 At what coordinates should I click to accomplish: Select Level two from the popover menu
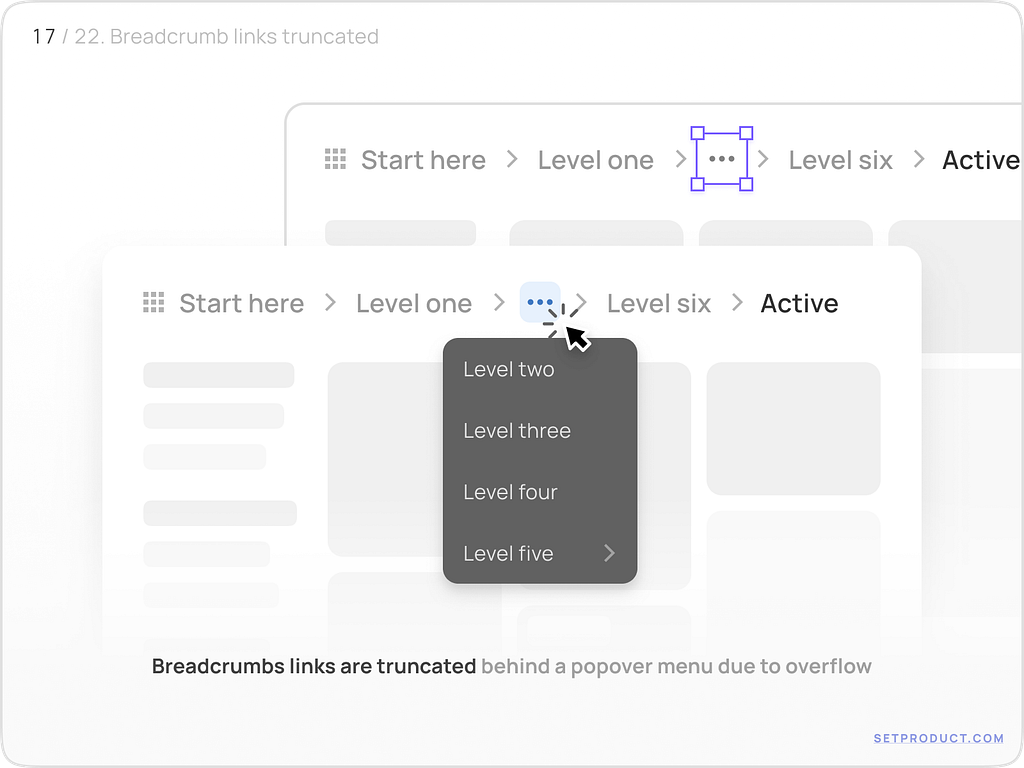point(509,369)
